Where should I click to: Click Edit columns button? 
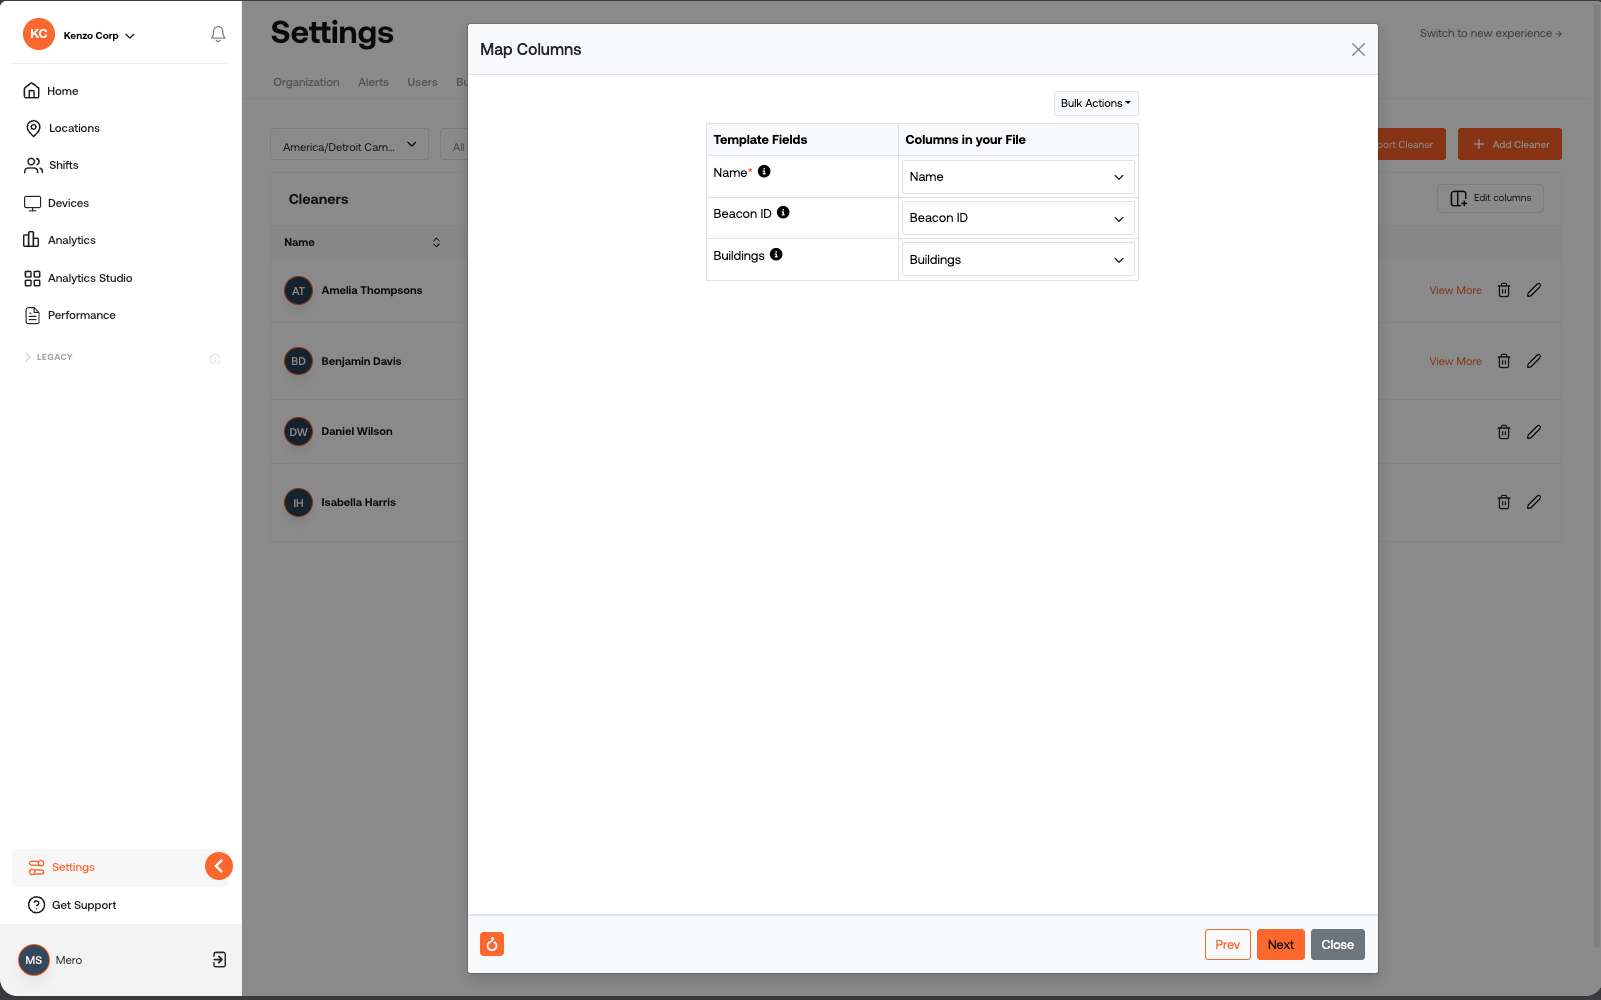click(x=1490, y=198)
